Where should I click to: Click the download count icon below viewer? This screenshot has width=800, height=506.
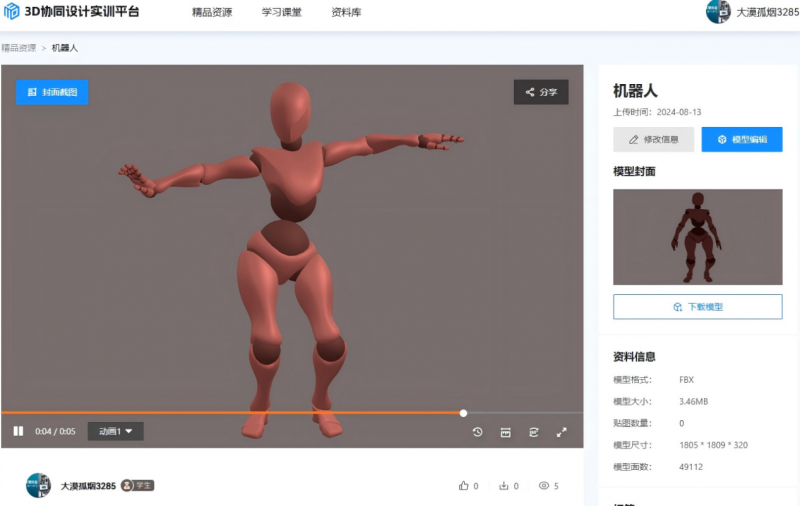[504, 486]
